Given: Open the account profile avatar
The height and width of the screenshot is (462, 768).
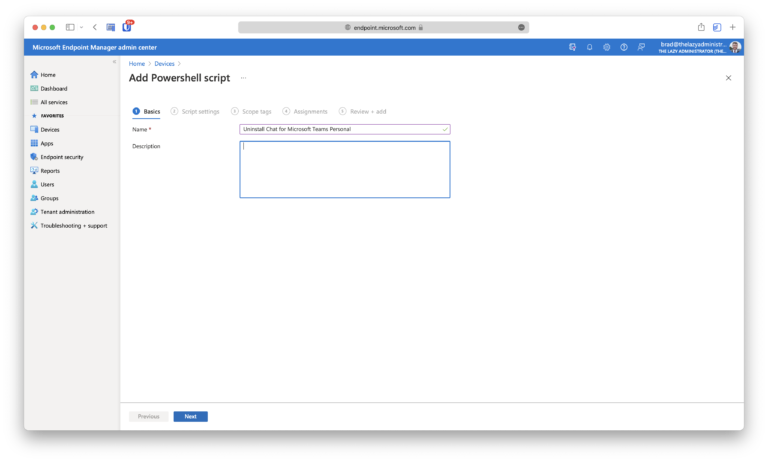Looking at the screenshot, I should 735,47.
